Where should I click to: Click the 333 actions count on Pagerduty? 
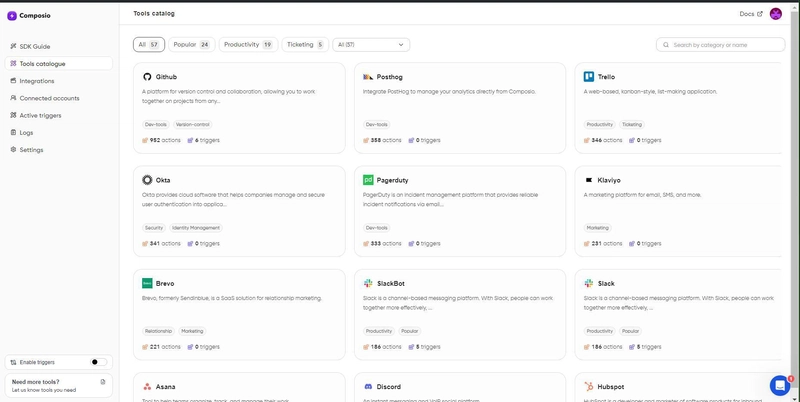pyautogui.click(x=382, y=244)
